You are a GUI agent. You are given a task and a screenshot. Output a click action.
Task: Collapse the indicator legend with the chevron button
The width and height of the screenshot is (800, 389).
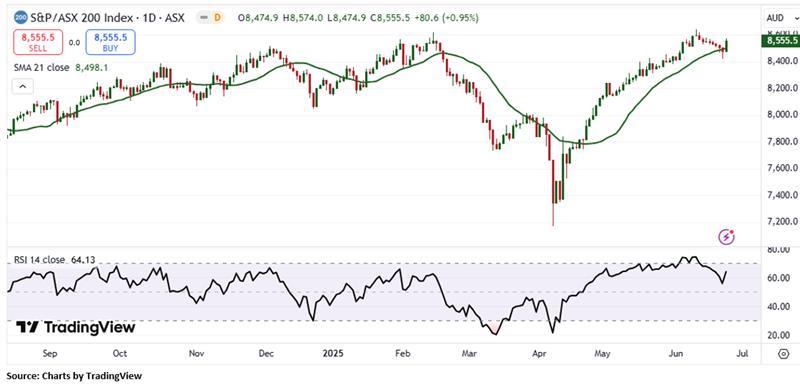[22, 87]
